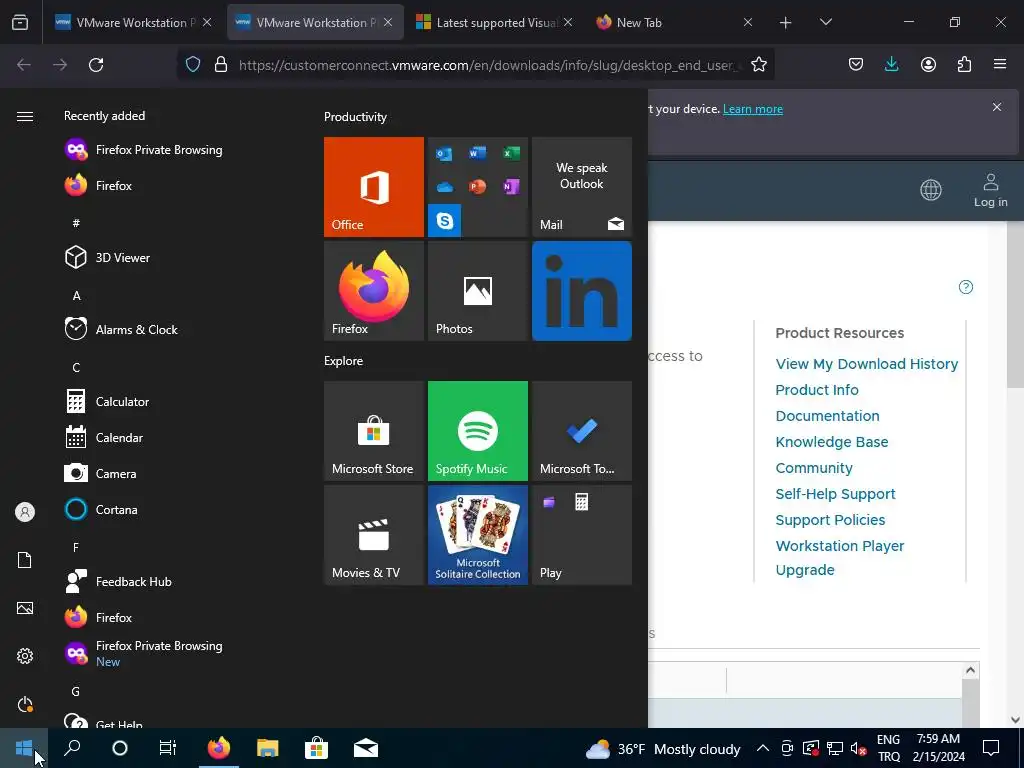
Task: Switch to the New Tab browser tab
Action: coord(673,22)
